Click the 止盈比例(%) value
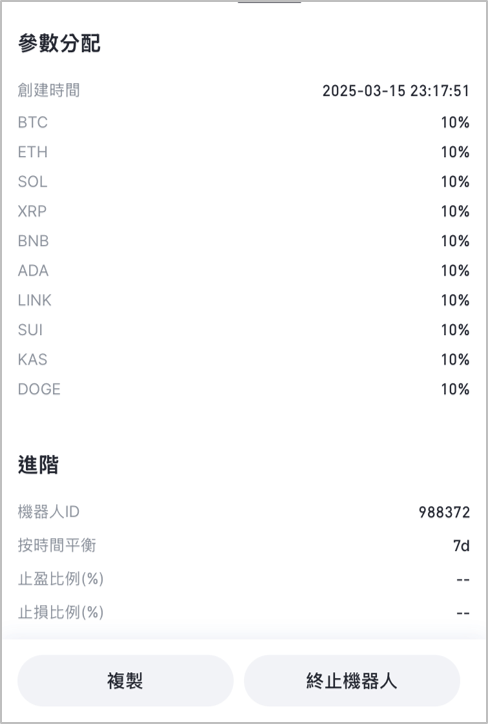Viewport: 488px width, 724px height. click(463, 579)
